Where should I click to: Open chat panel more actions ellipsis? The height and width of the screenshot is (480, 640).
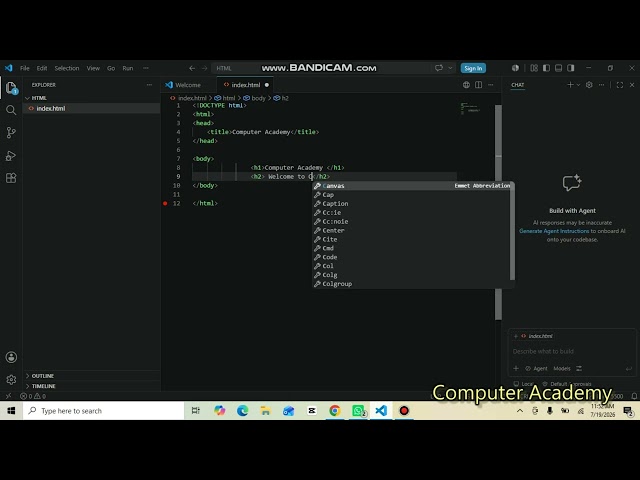pos(601,85)
